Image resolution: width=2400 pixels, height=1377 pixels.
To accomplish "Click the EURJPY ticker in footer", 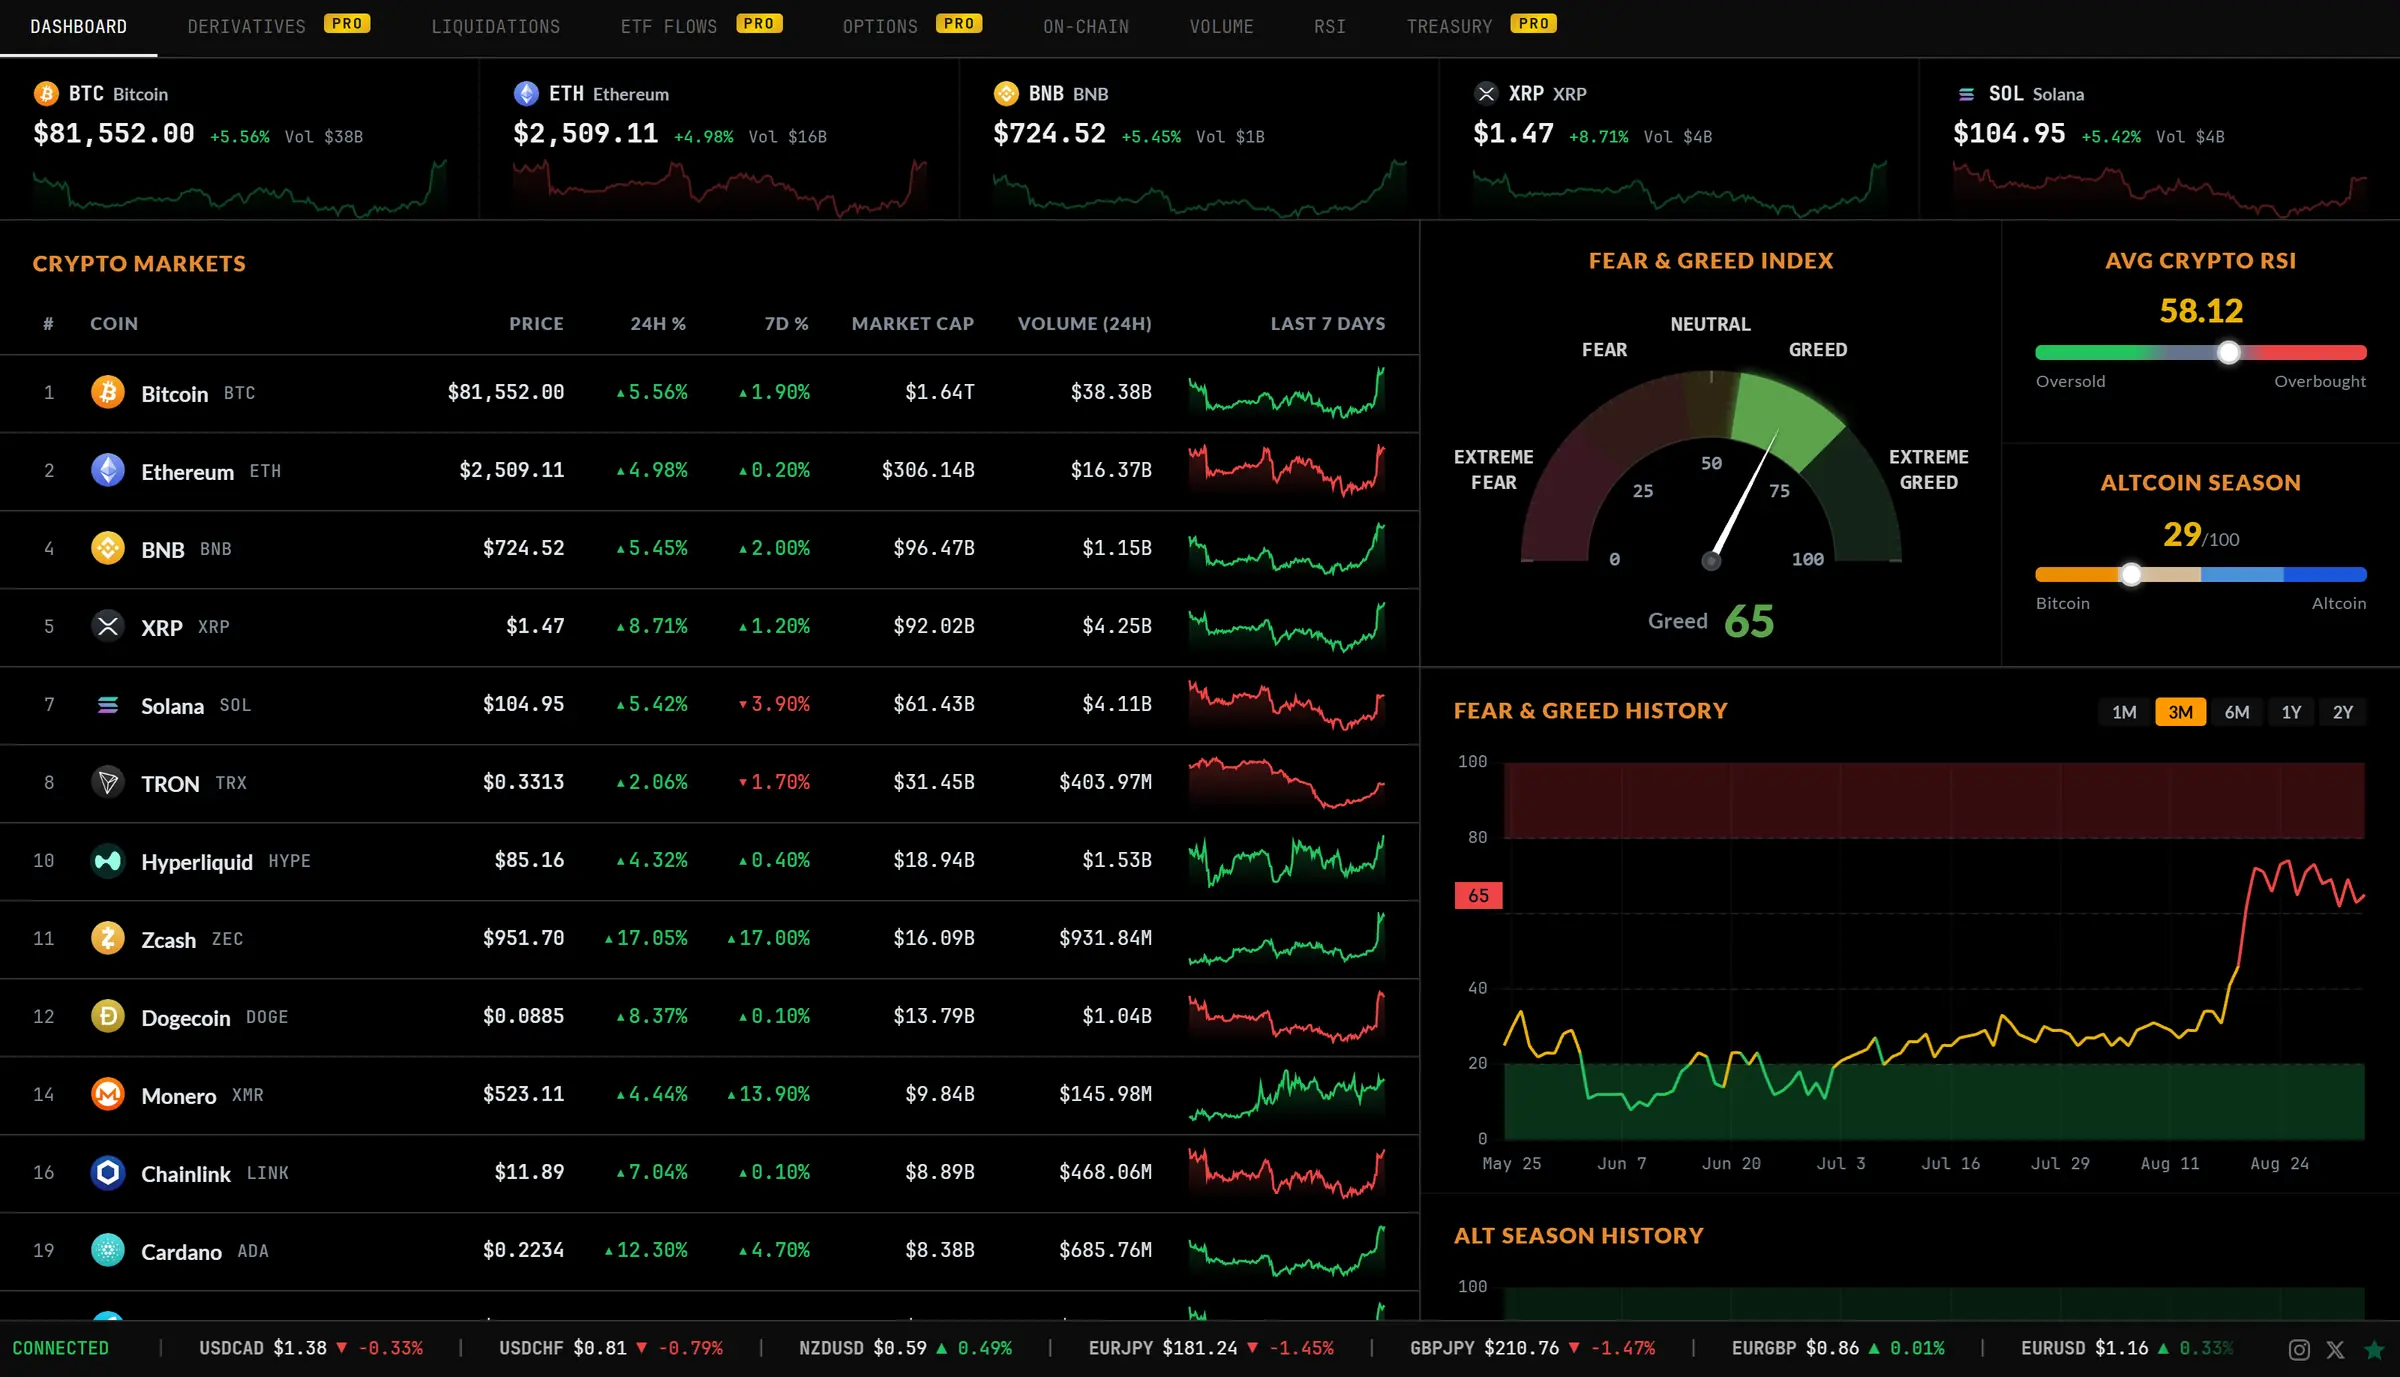I will point(1211,1348).
